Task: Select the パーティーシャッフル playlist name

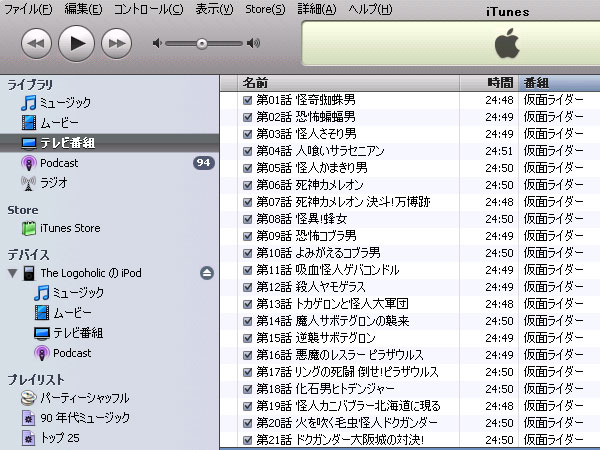Action: (85, 398)
